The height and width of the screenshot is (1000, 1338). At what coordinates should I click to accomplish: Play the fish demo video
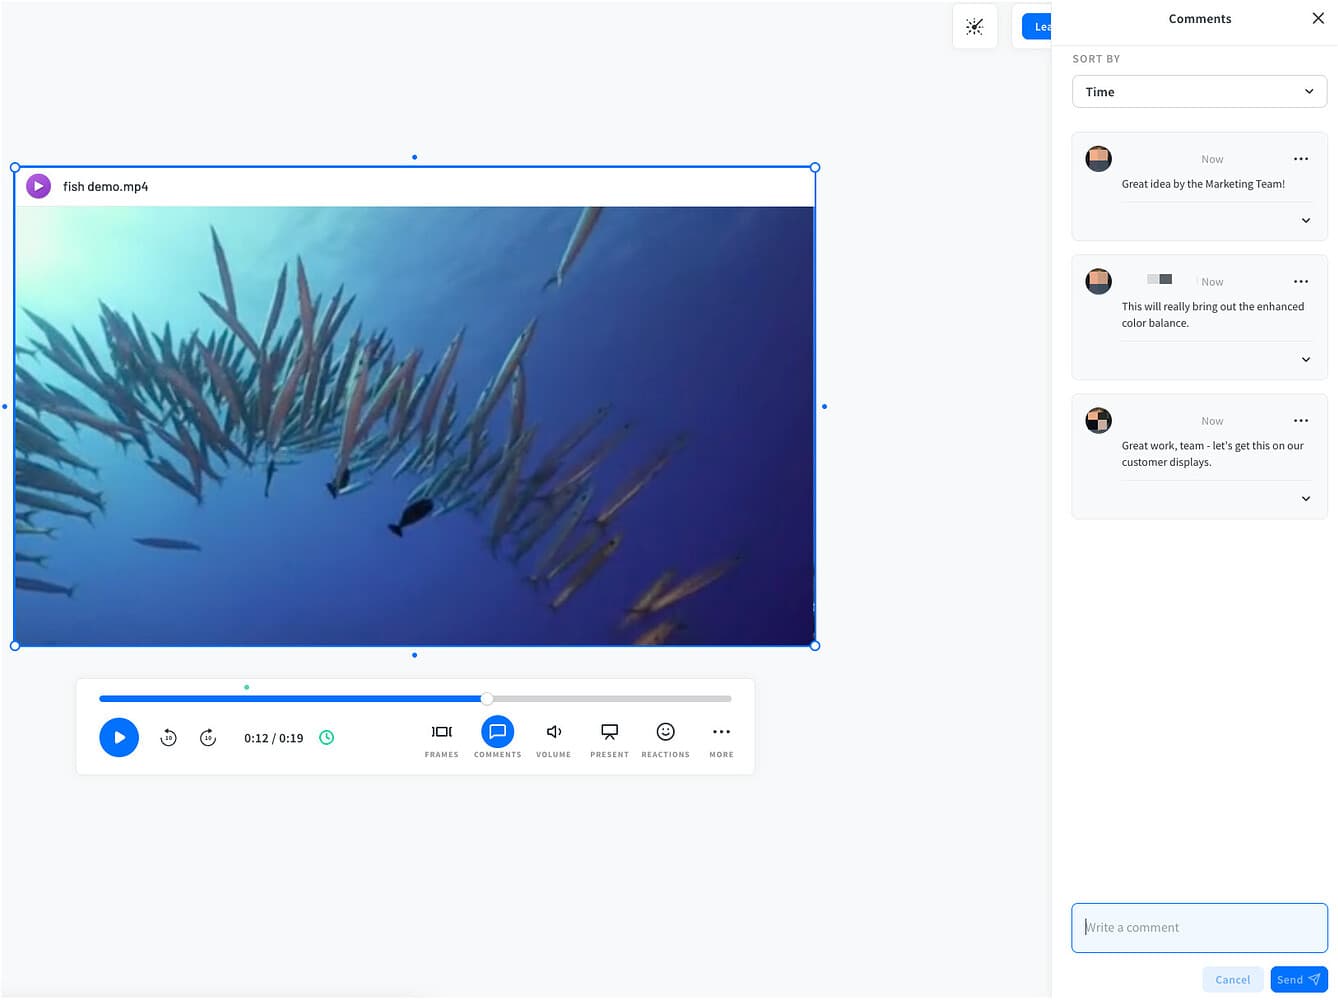tap(119, 737)
